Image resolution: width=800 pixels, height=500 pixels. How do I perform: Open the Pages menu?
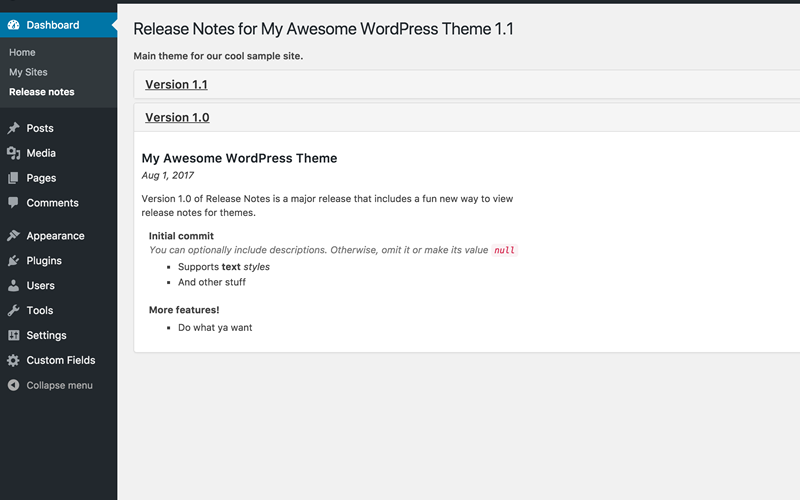coord(59,178)
